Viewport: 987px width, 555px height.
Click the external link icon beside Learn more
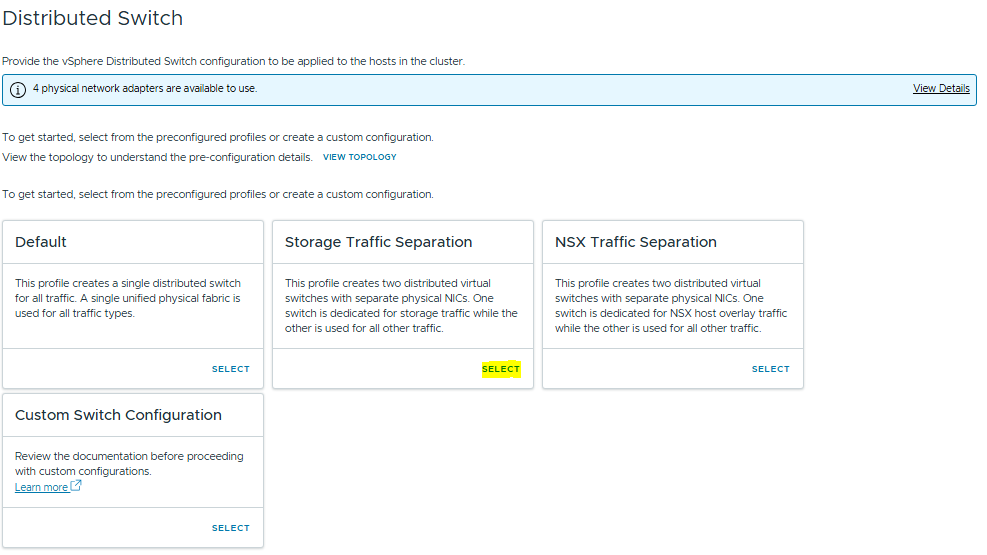click(76, 487)
